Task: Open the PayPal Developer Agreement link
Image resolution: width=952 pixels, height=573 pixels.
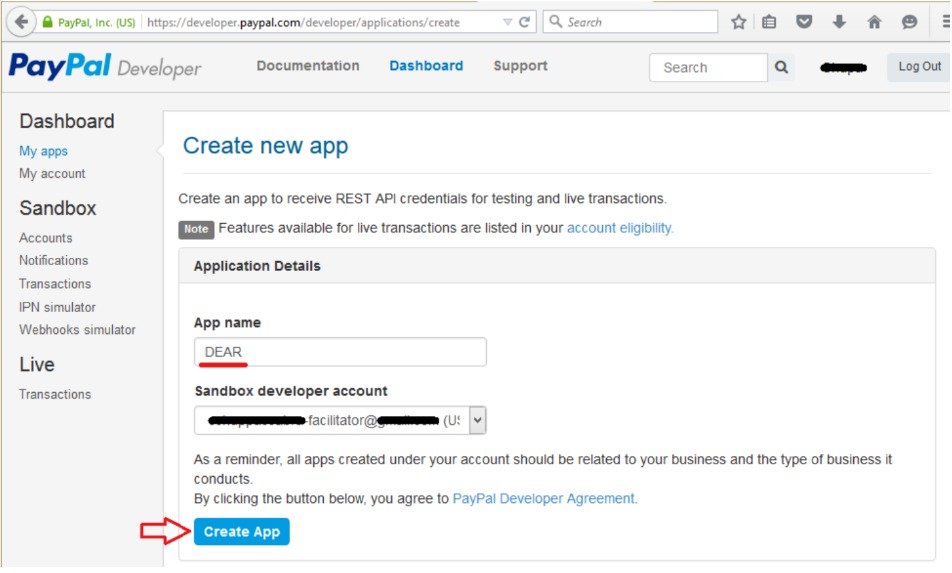Action: 545,498
